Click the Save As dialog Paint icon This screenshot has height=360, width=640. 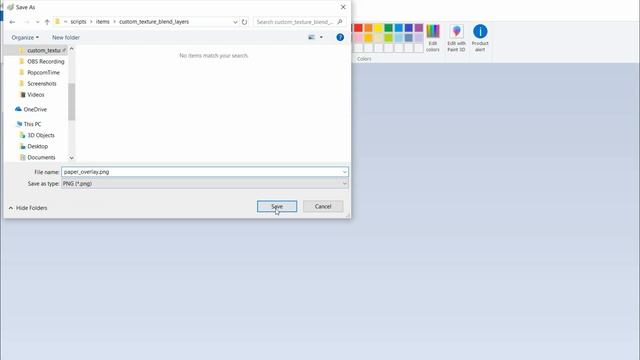click(11, 7)
